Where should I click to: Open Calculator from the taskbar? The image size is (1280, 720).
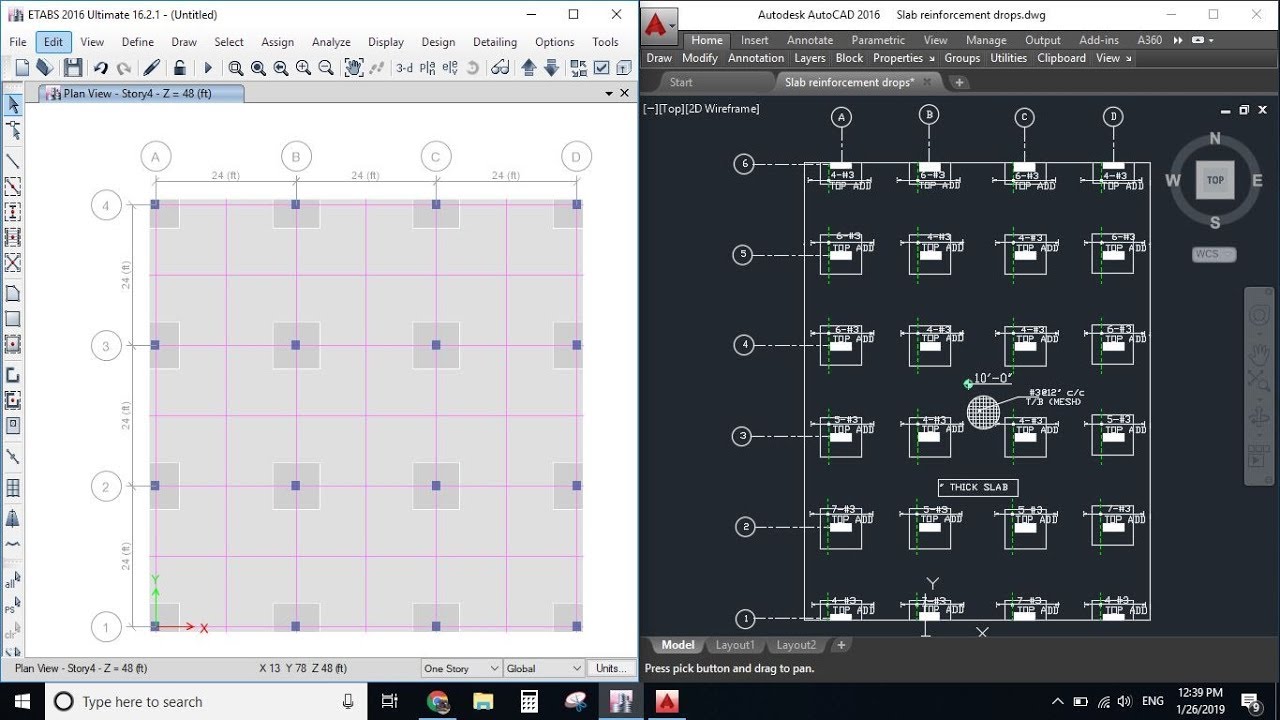529,702
